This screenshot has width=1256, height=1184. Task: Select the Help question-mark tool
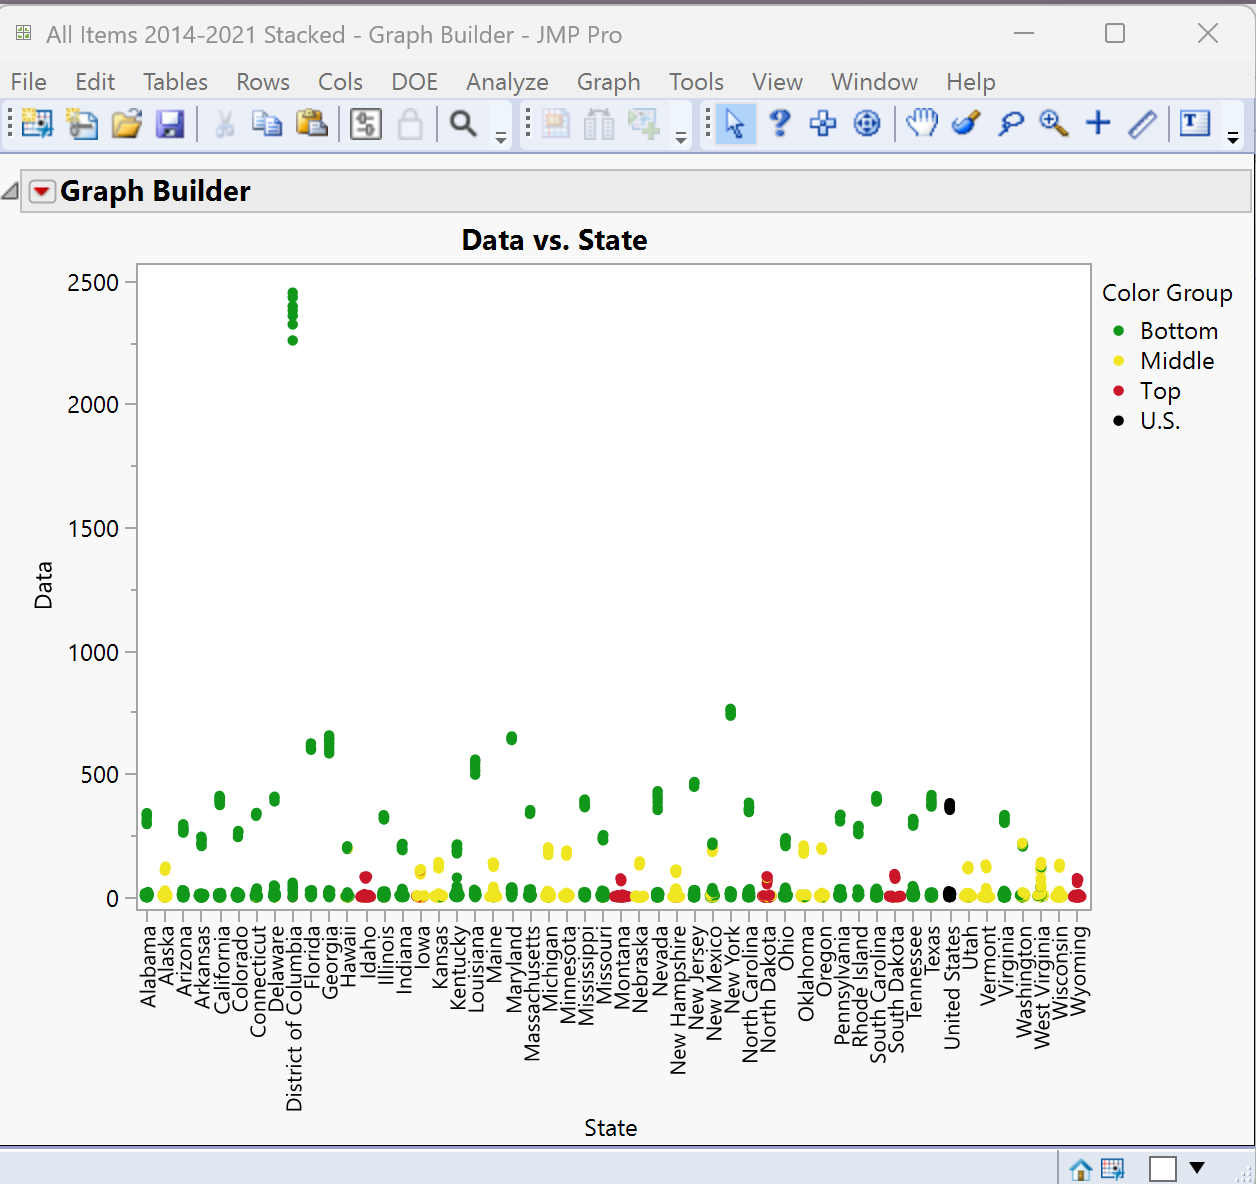tap(780, 124)
